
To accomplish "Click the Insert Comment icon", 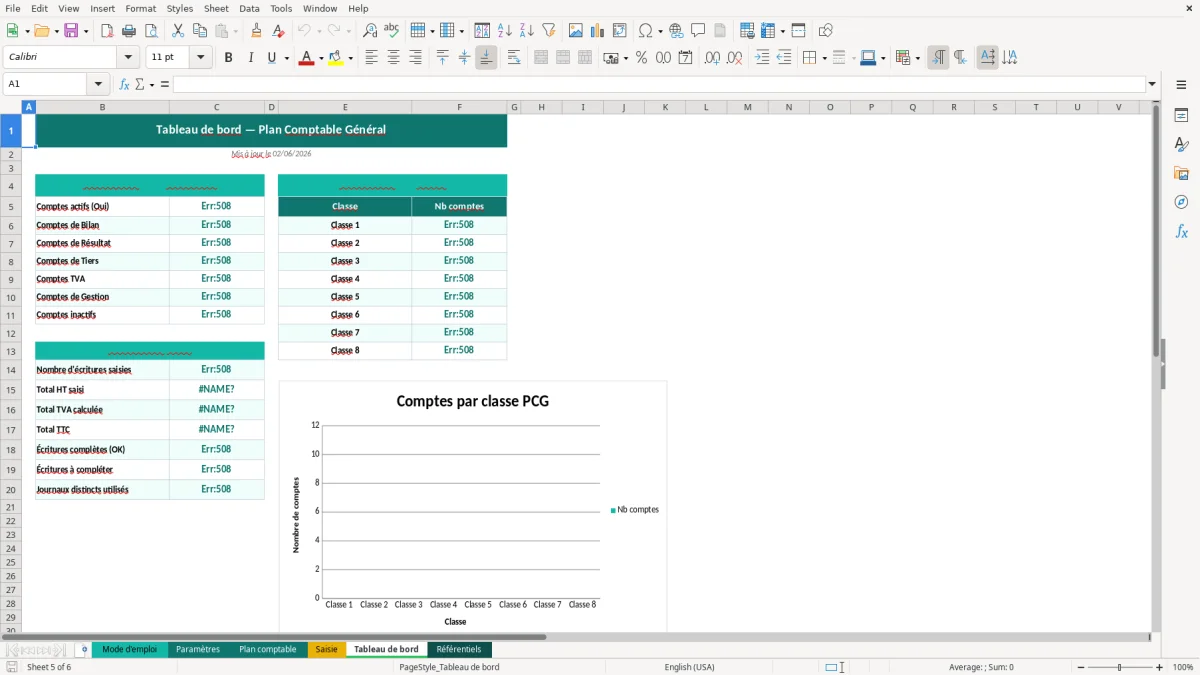I will (x=698, y=31).
